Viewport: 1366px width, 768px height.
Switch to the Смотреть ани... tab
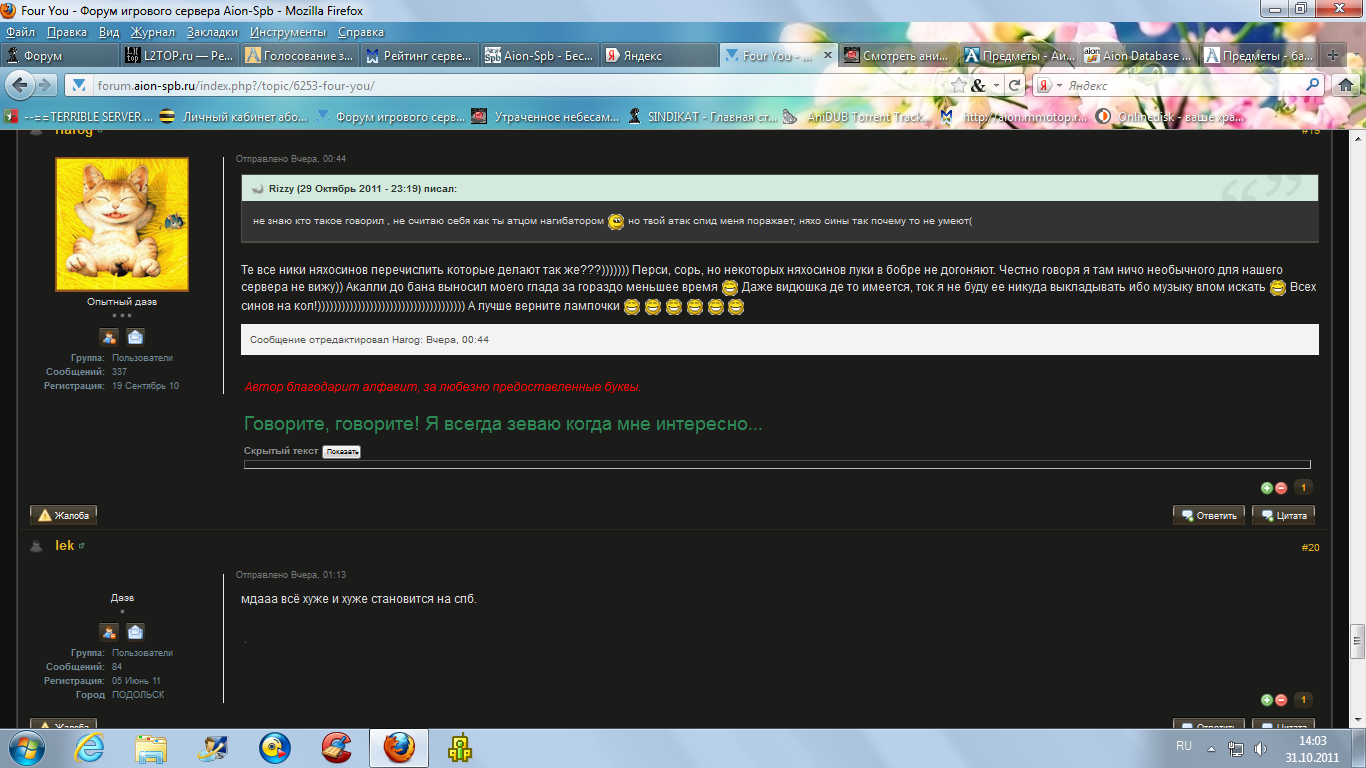click(899, 56)
